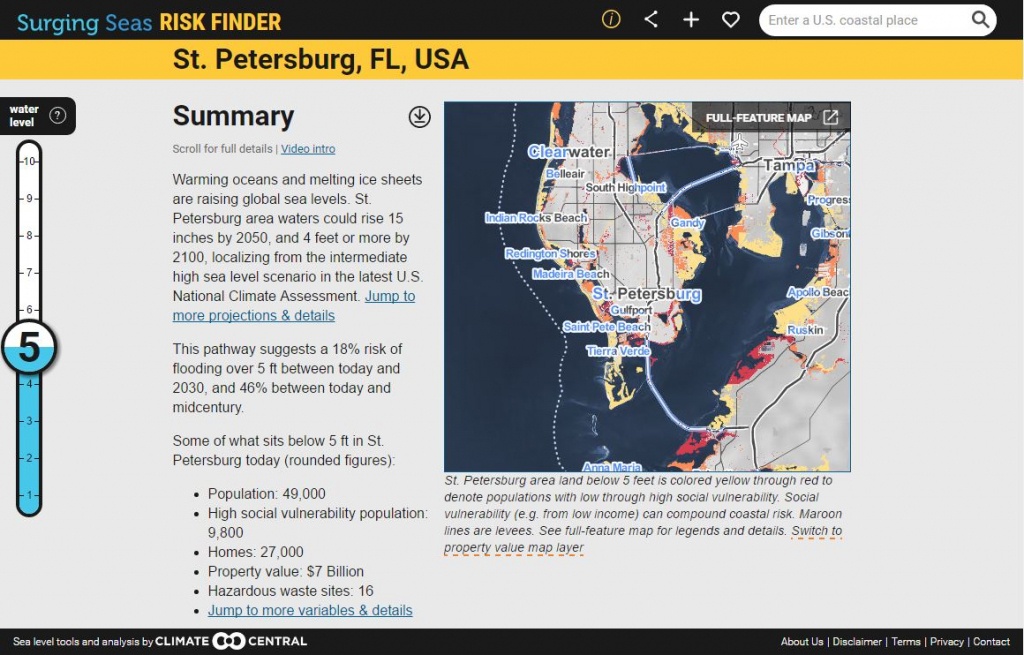Image resolution: width=1024 pixels, height=655 pixels.
Task: Click the heart favorite icon
Action: pyautogui.click(x=731, y=20)
